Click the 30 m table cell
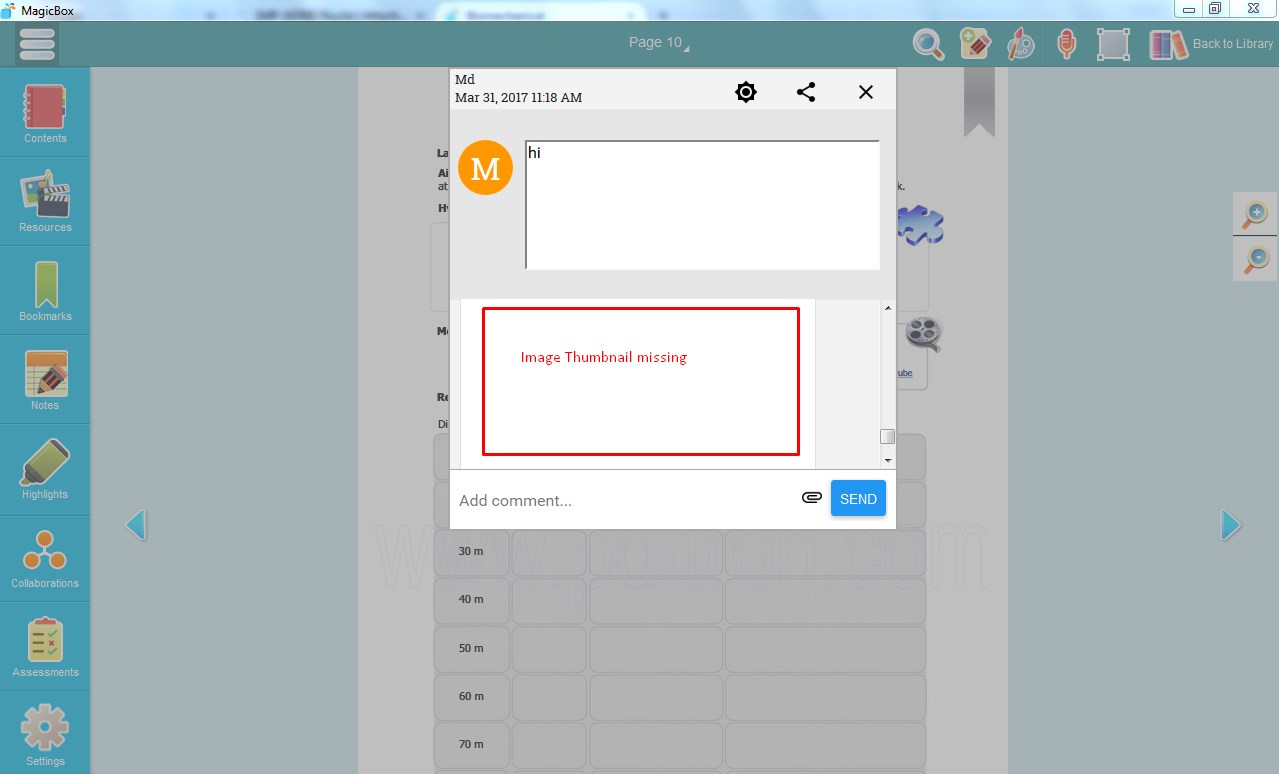 tap(471, 552)
